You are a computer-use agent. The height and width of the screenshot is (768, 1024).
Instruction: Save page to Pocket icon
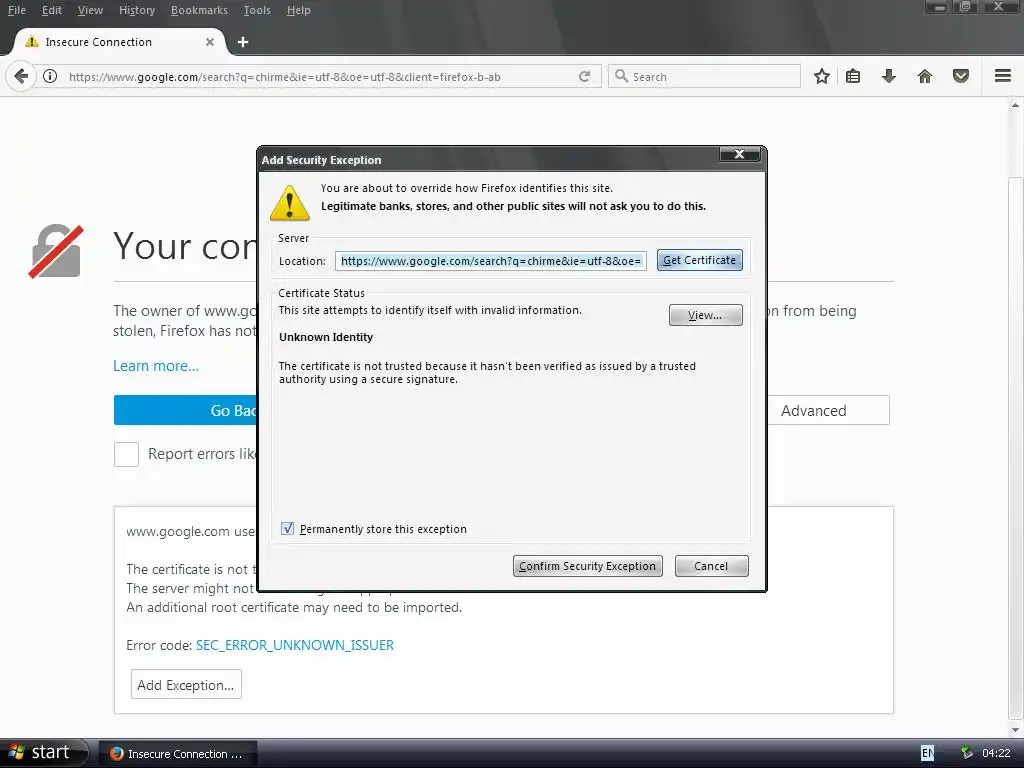coord(961,76)
